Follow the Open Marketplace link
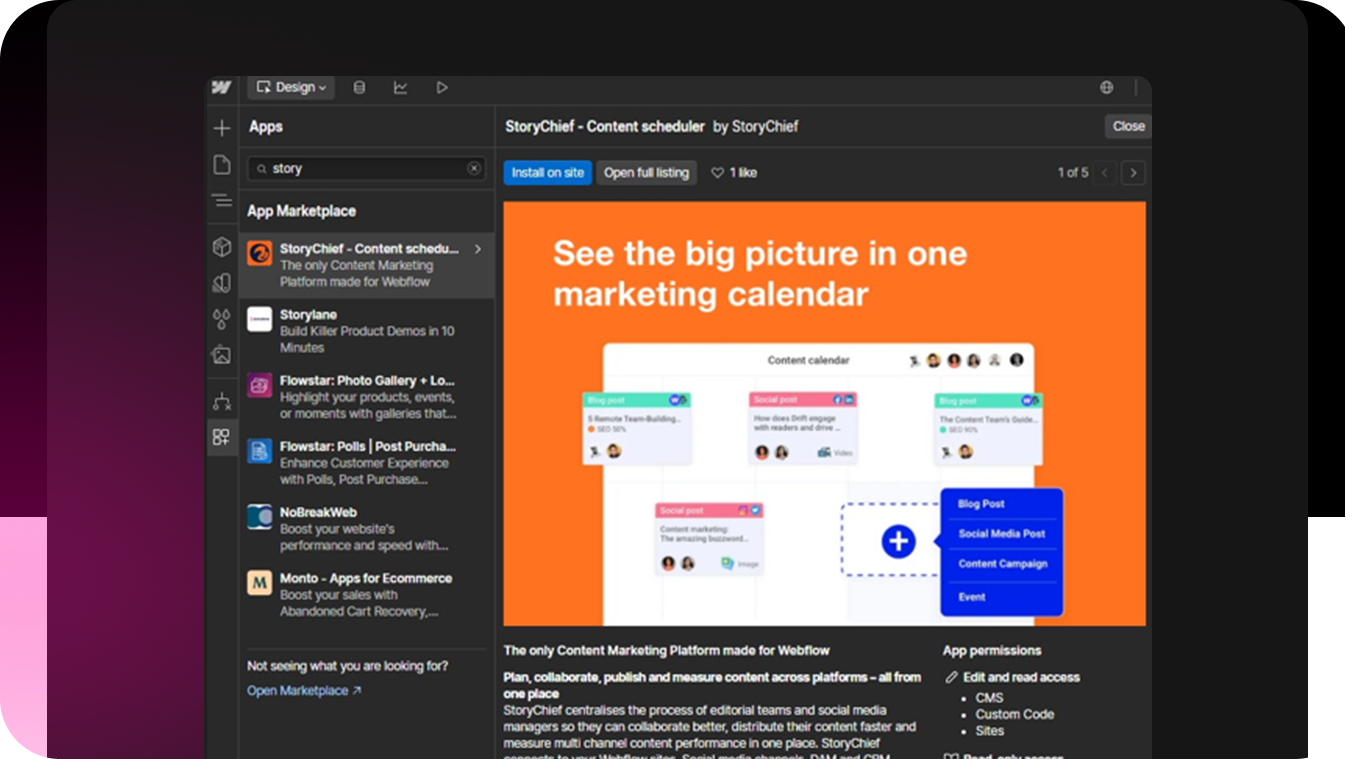1355x759 pixels. 304,691
